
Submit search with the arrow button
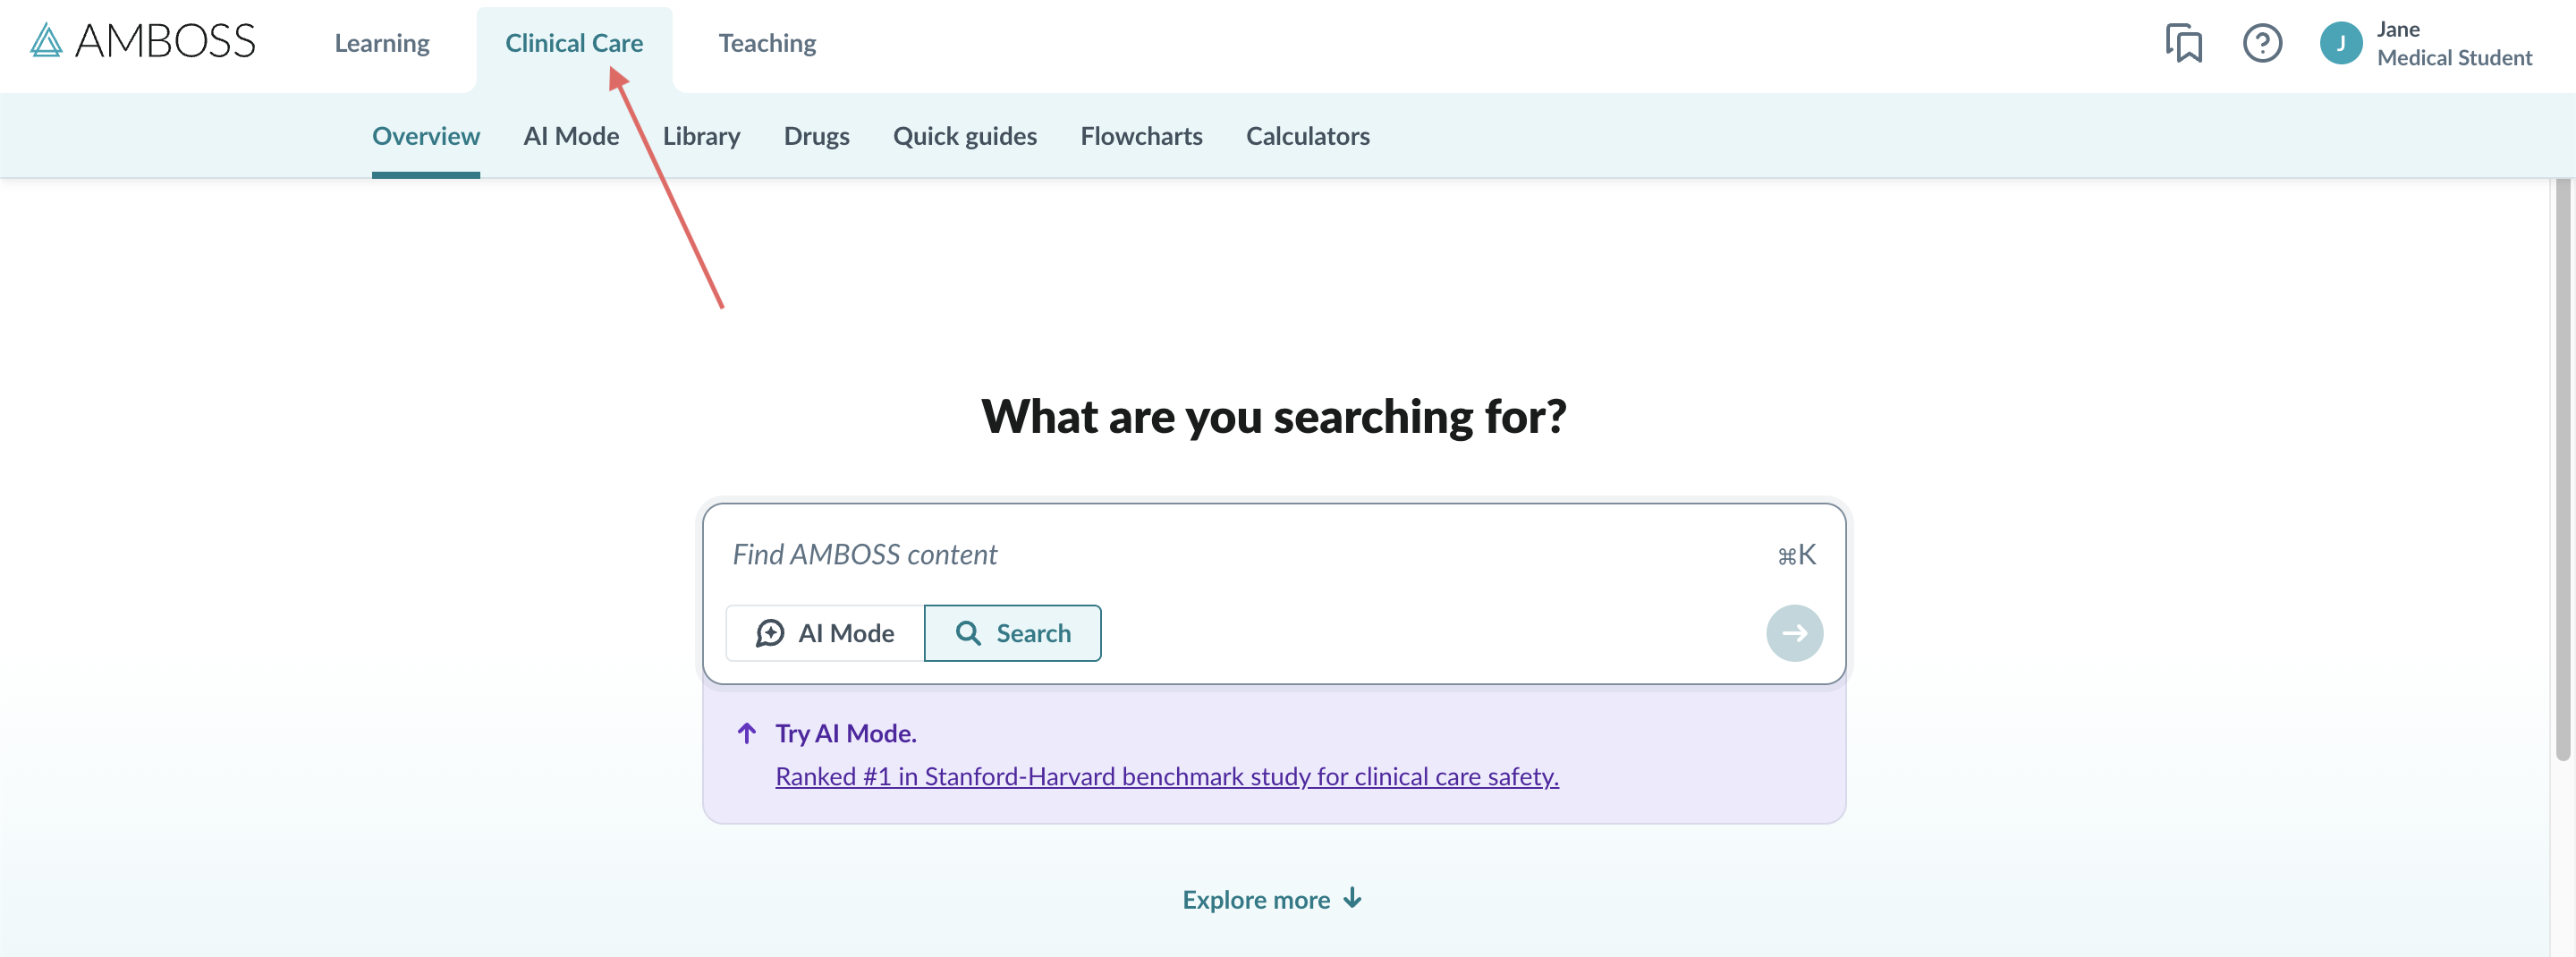(1794, 633)
